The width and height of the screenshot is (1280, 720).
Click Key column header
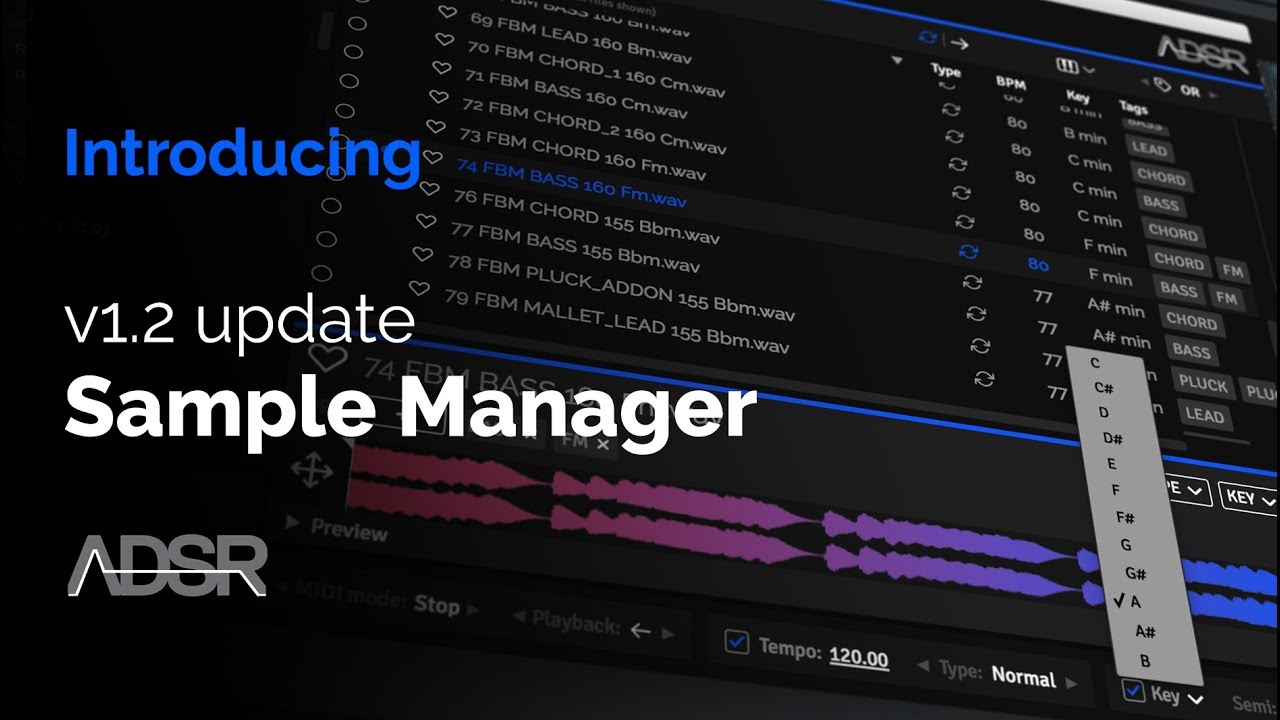[x=1077, y=98]
